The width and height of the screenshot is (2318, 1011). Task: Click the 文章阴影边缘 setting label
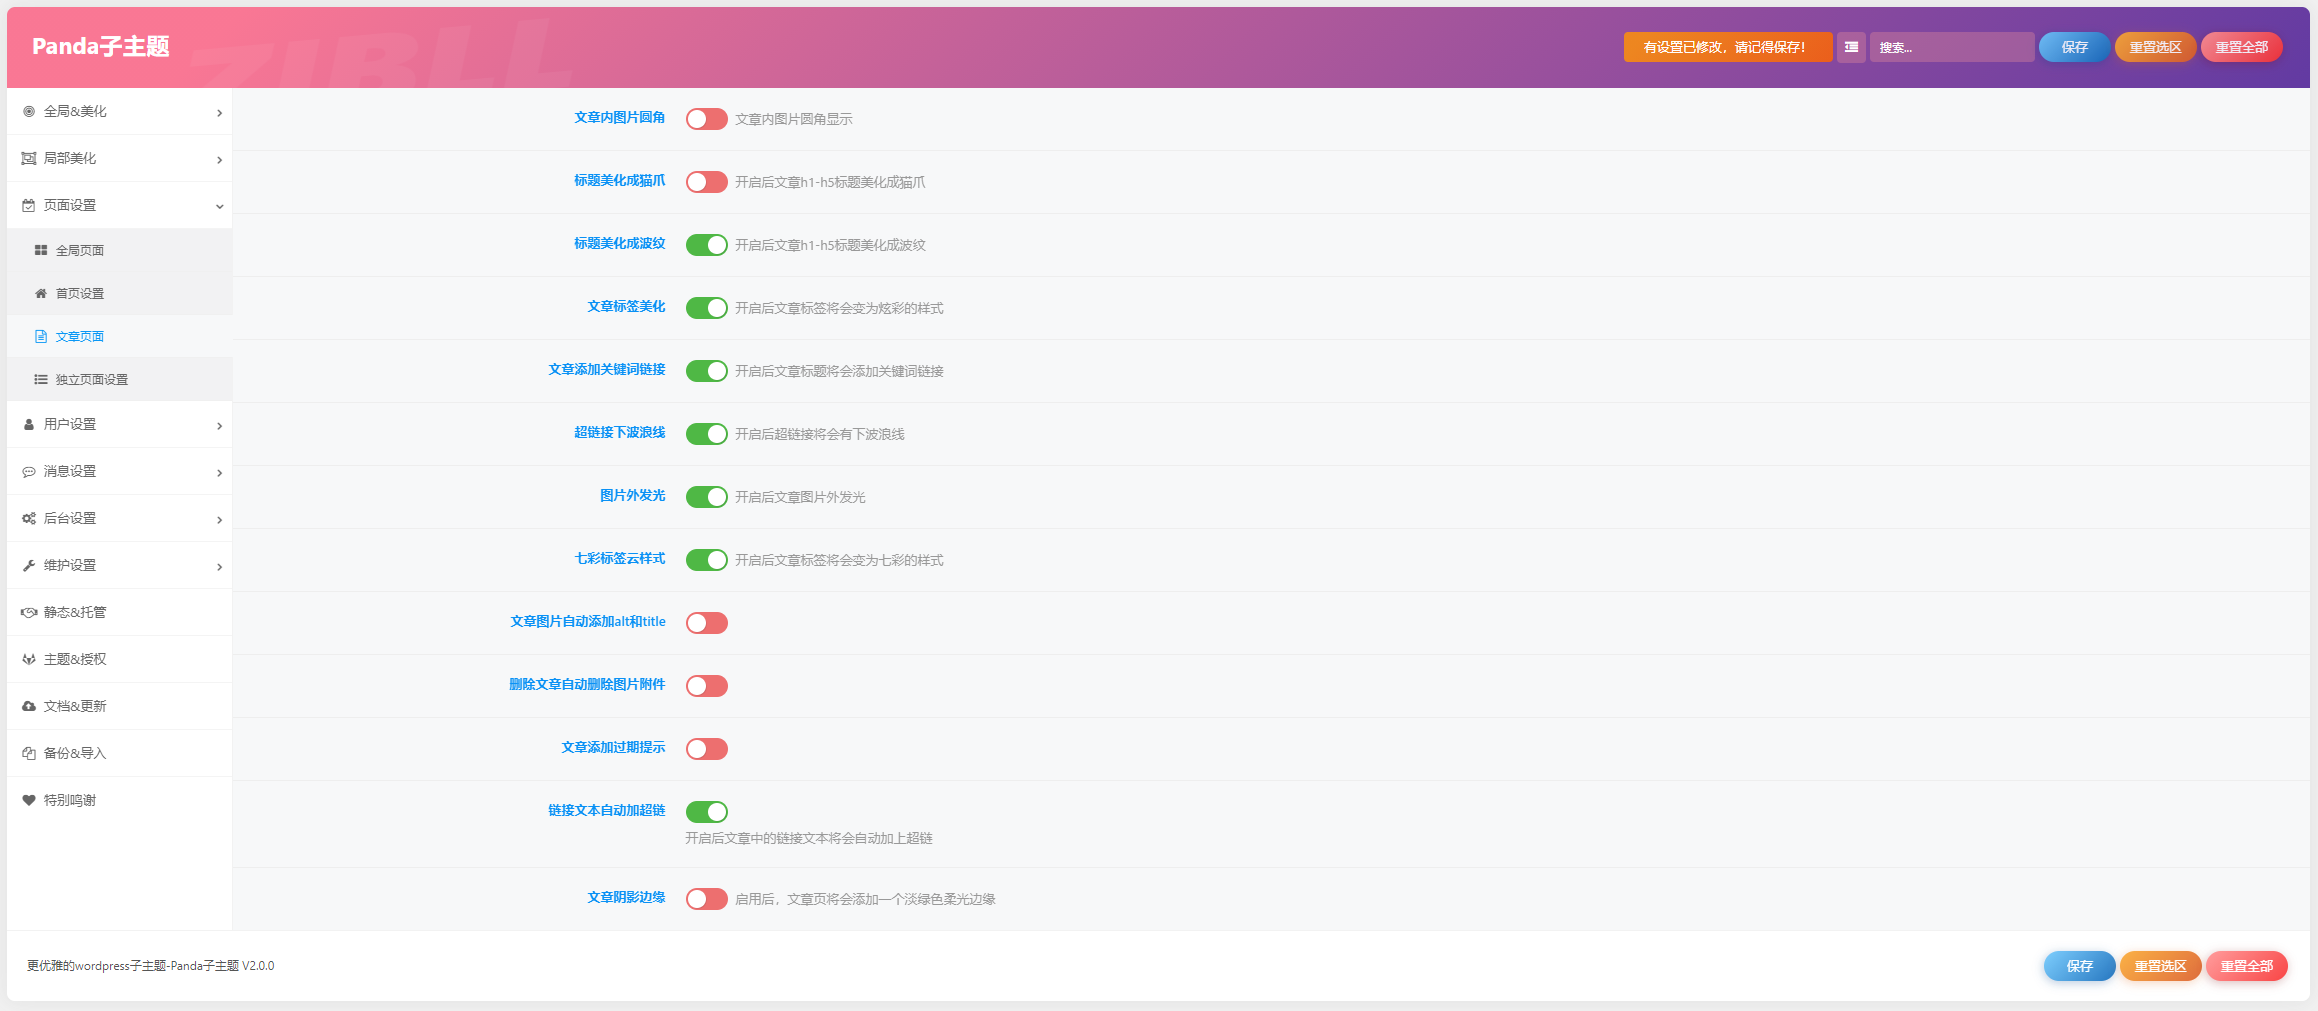click(626, 898)
